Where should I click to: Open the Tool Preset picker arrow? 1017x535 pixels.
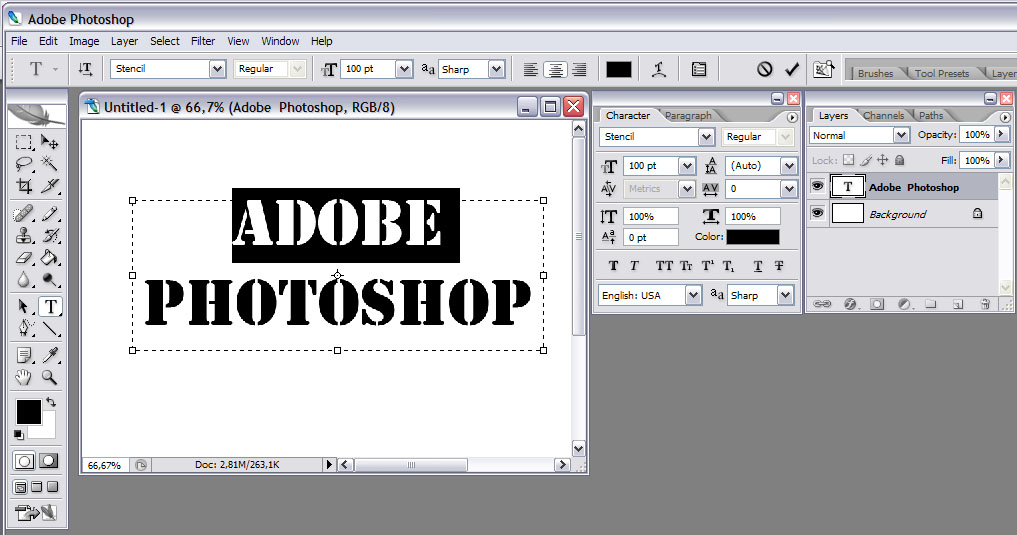(55, 69)
